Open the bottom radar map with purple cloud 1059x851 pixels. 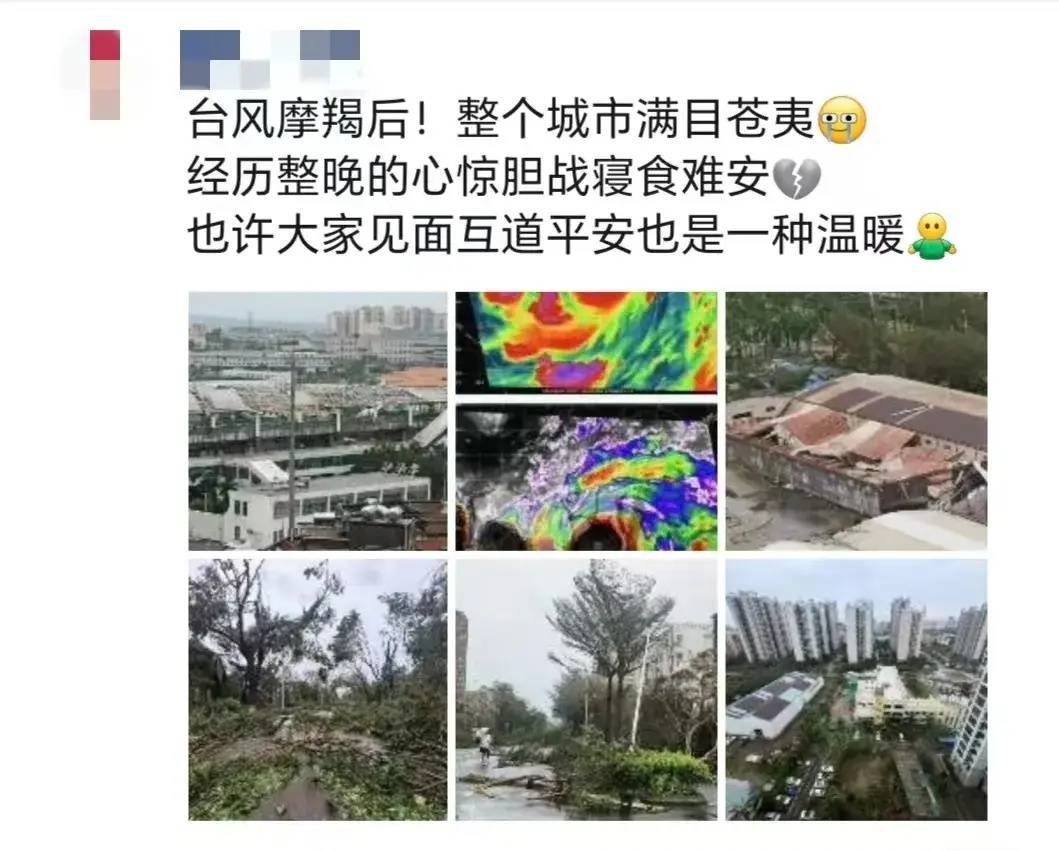(x=586, y=478)
